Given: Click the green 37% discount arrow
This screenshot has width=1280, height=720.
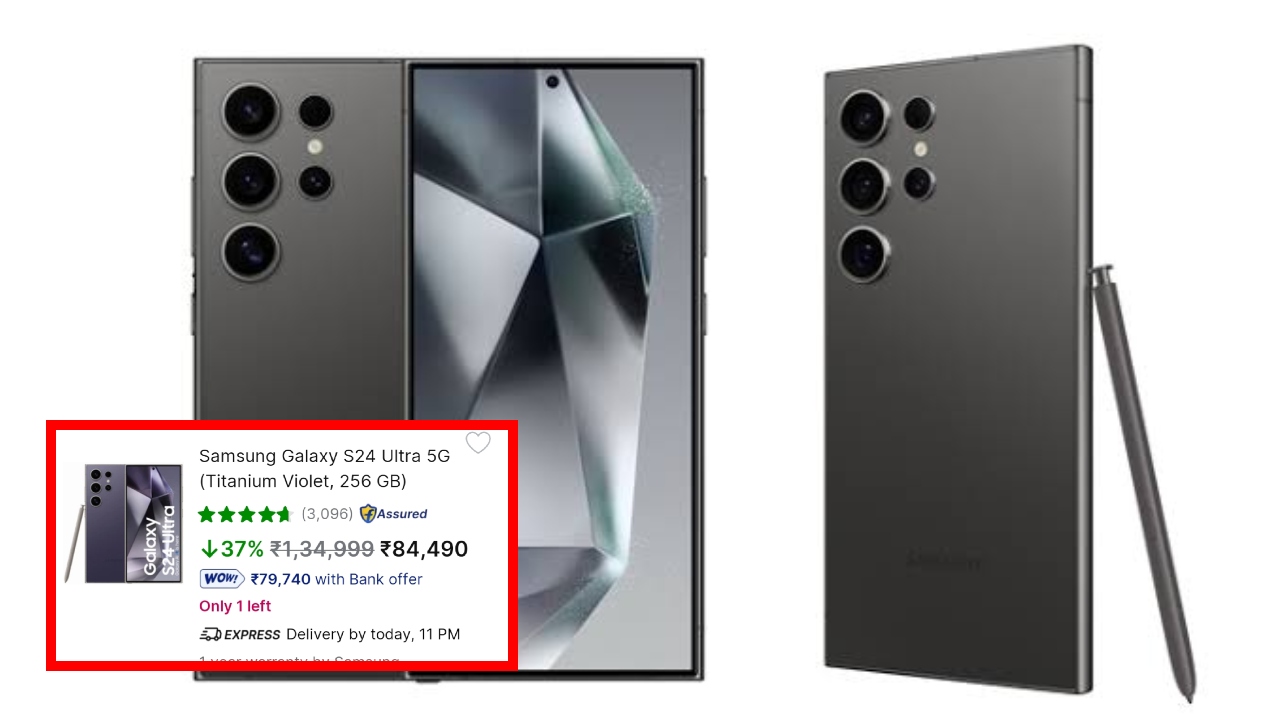Looking at the screenshot, I should coord(209,548).
